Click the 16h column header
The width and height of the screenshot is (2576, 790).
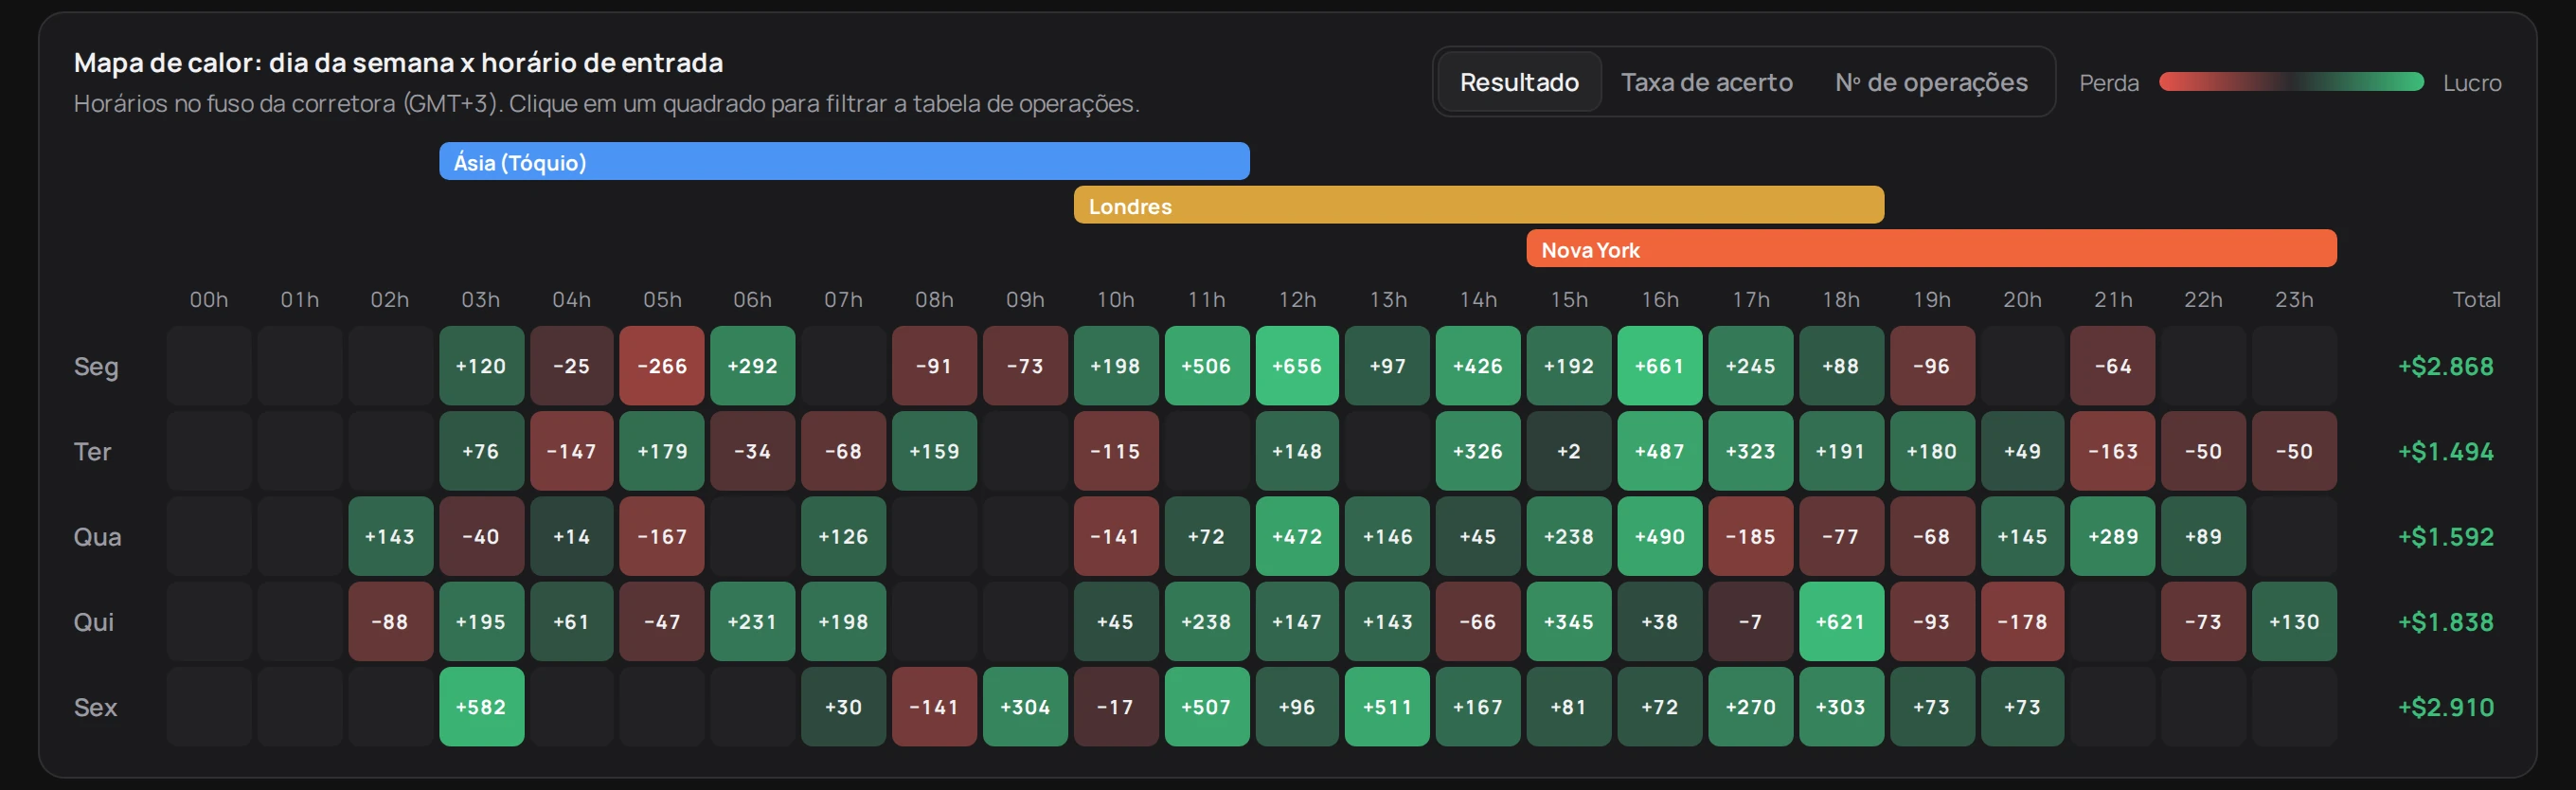tap(1660, 299)
